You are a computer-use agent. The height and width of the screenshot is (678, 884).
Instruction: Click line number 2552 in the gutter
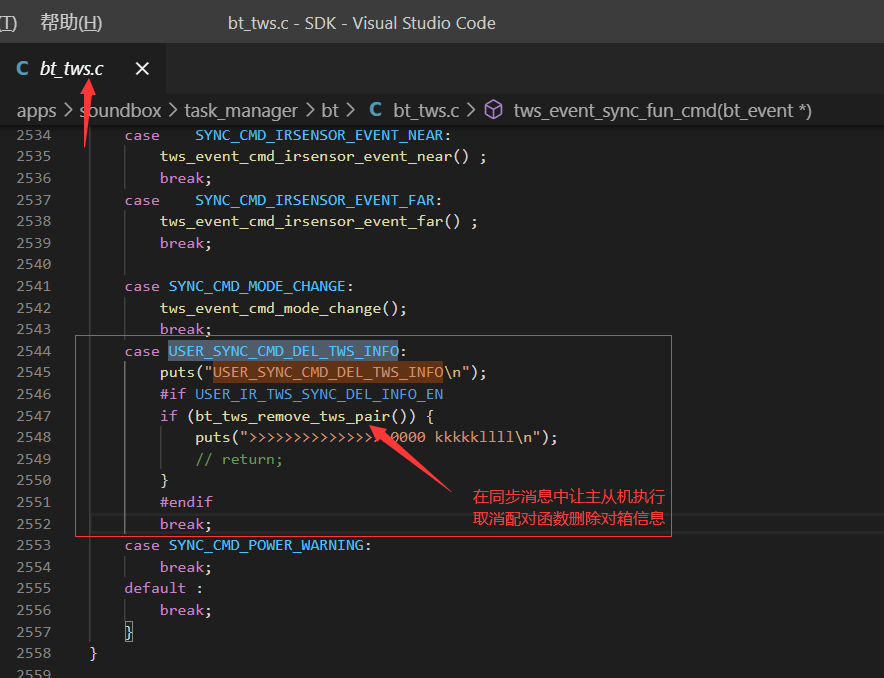[34, 524]
